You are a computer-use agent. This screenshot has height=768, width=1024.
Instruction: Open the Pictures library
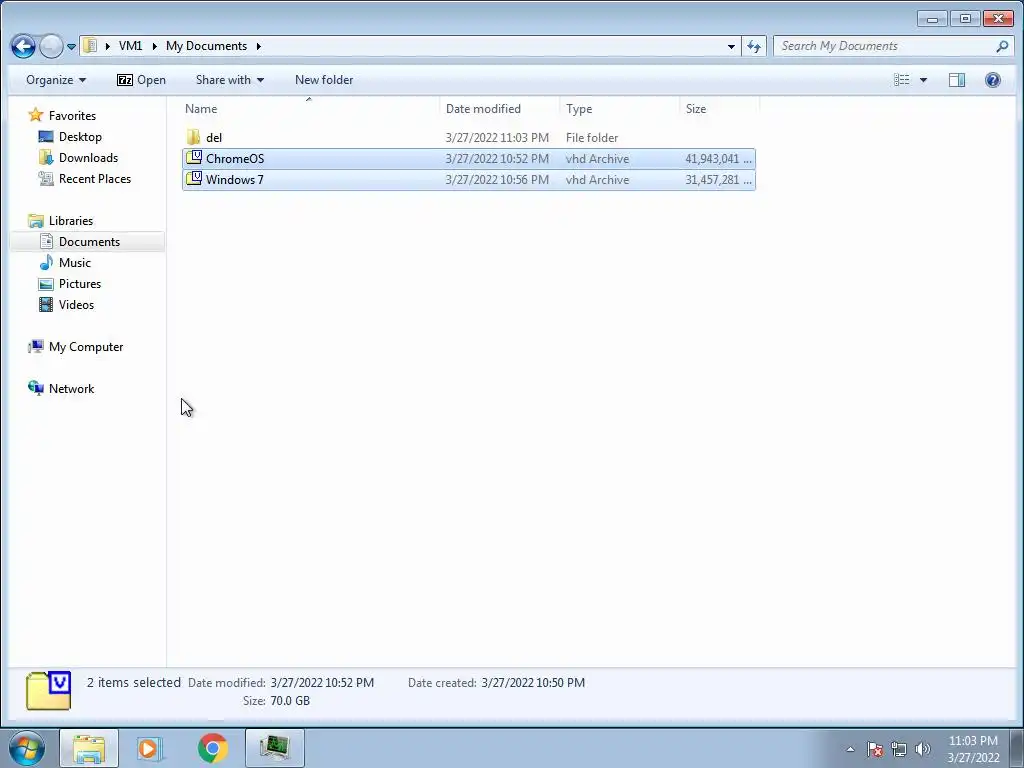coord(80,283)
